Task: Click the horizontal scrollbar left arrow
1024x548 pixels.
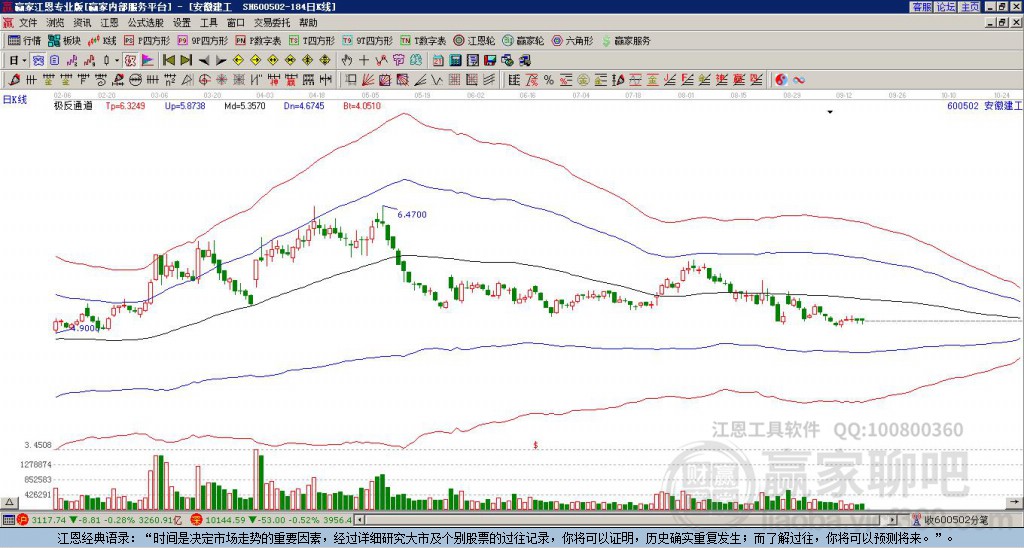Action: click(x=359, y=520)
